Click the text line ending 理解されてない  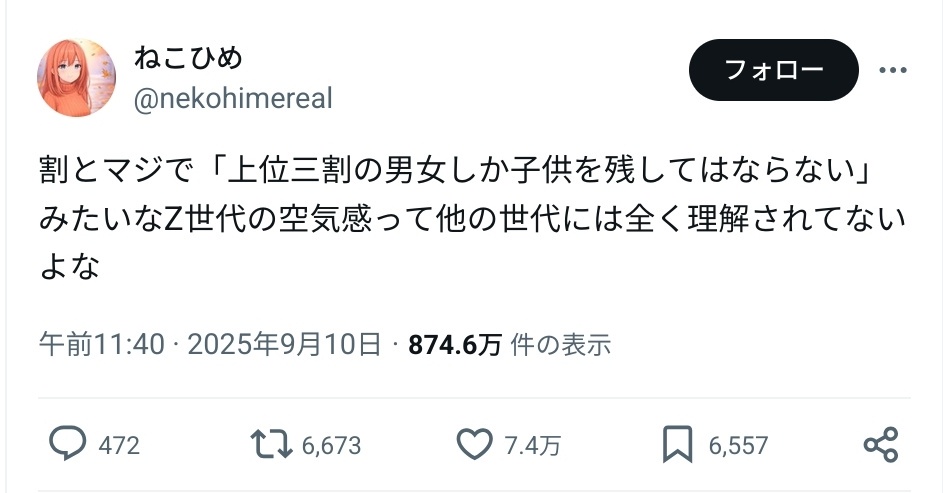(x=472, y=218)
